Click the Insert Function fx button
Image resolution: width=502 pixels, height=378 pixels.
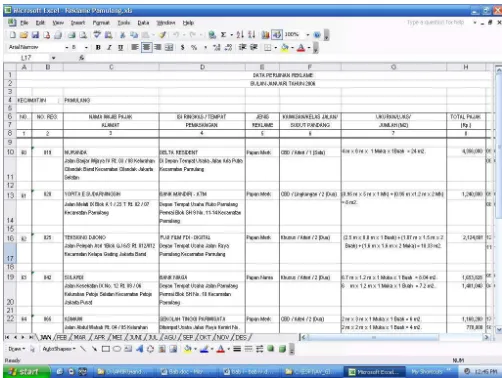click(x=82, y=58)
